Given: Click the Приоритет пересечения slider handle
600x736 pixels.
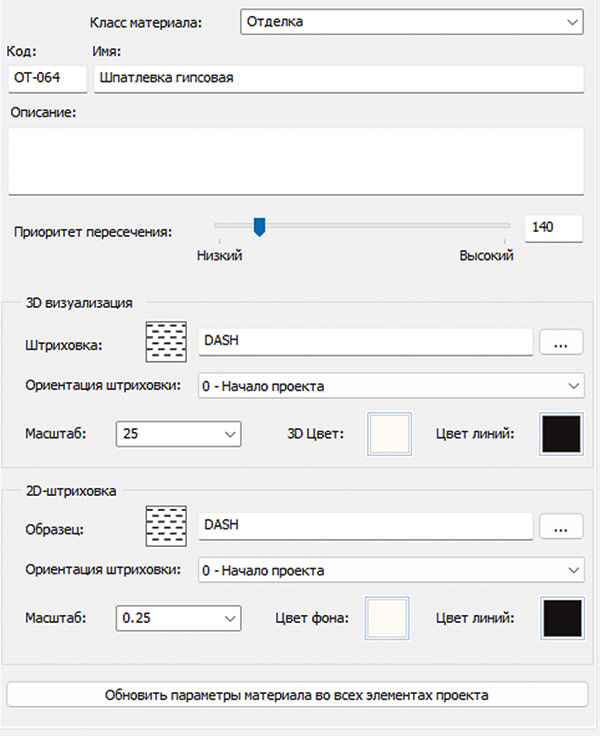Looking at the screenshot, I should point(259,228).
